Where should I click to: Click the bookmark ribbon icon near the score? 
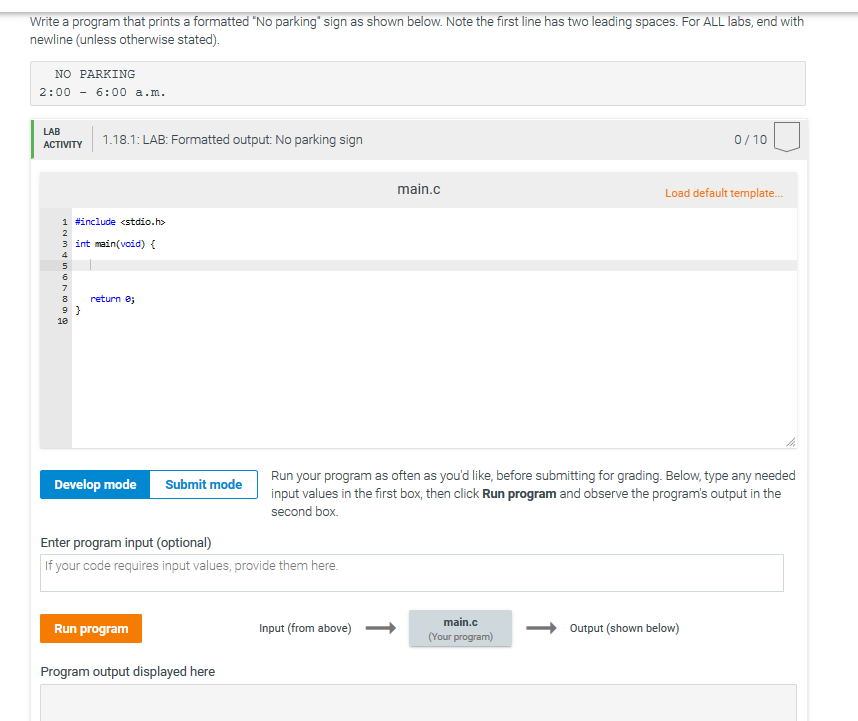pos(786,138)
